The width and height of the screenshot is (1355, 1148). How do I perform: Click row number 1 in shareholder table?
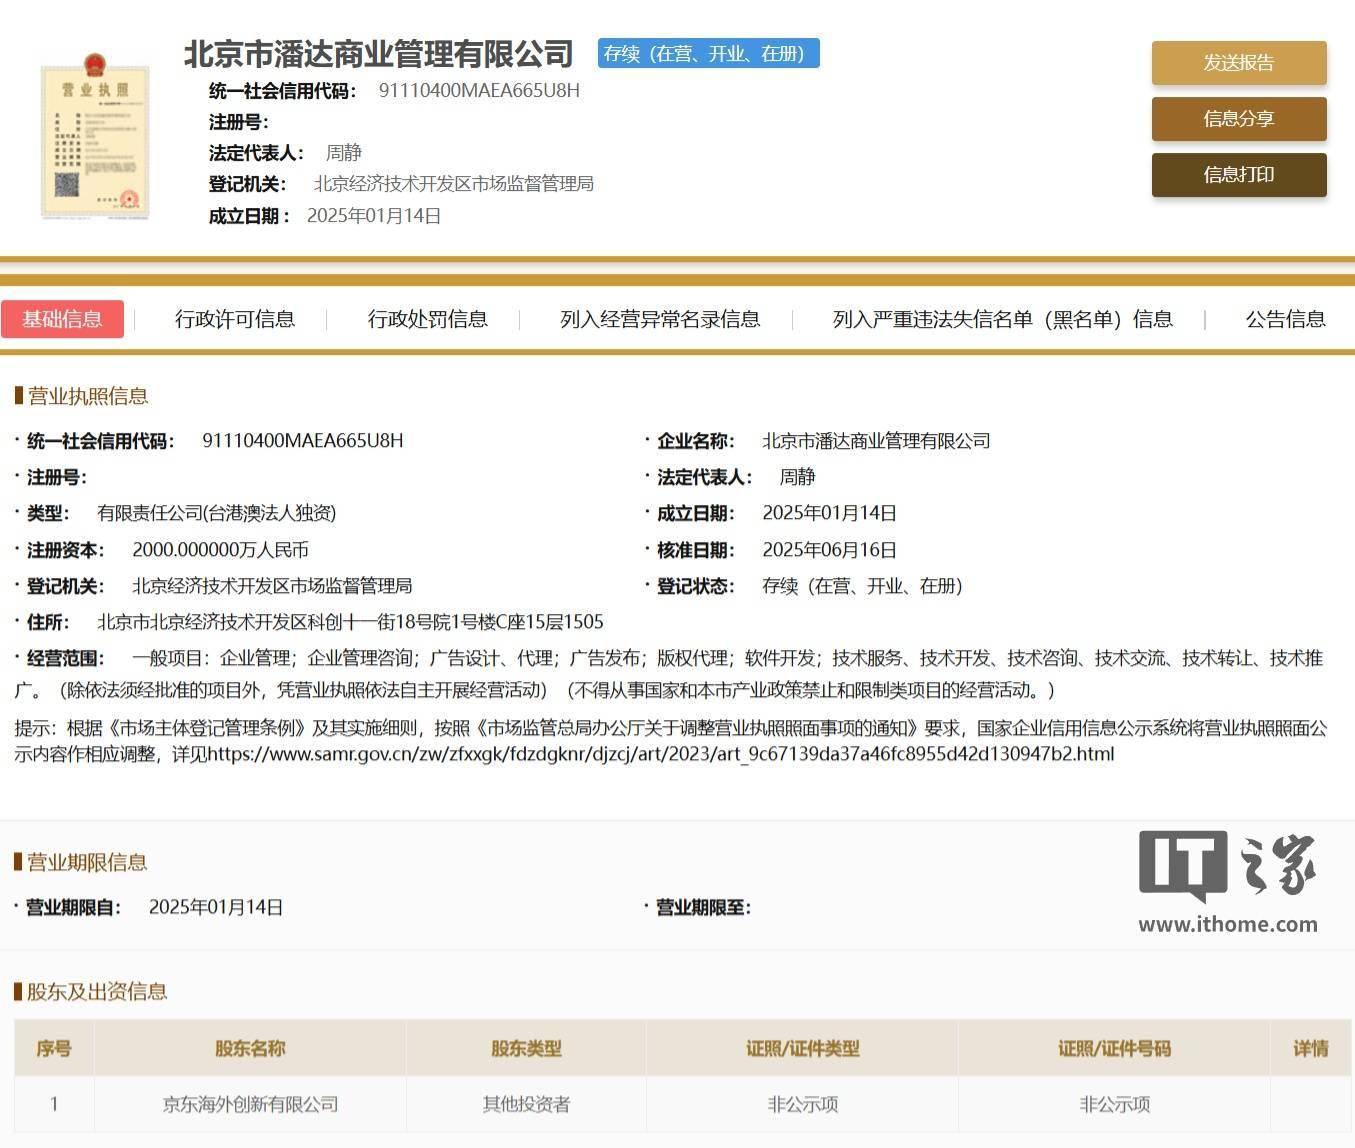pos(54,1104)
